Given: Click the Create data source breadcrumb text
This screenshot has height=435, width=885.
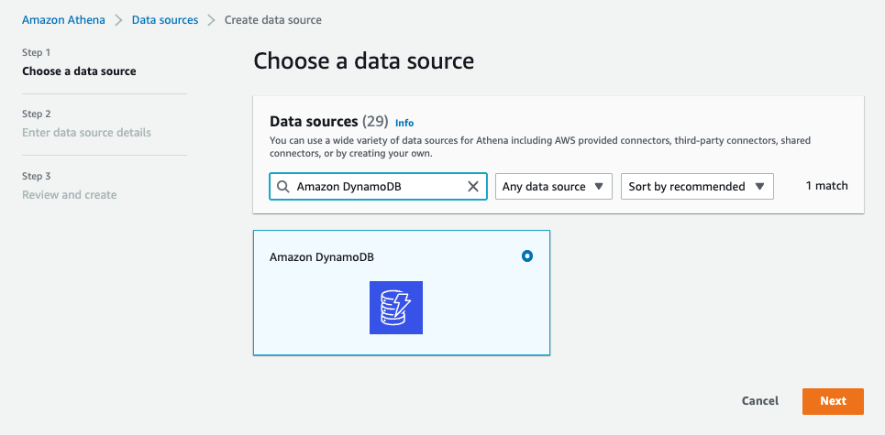Looking at the screenshot, I should 273,20.
